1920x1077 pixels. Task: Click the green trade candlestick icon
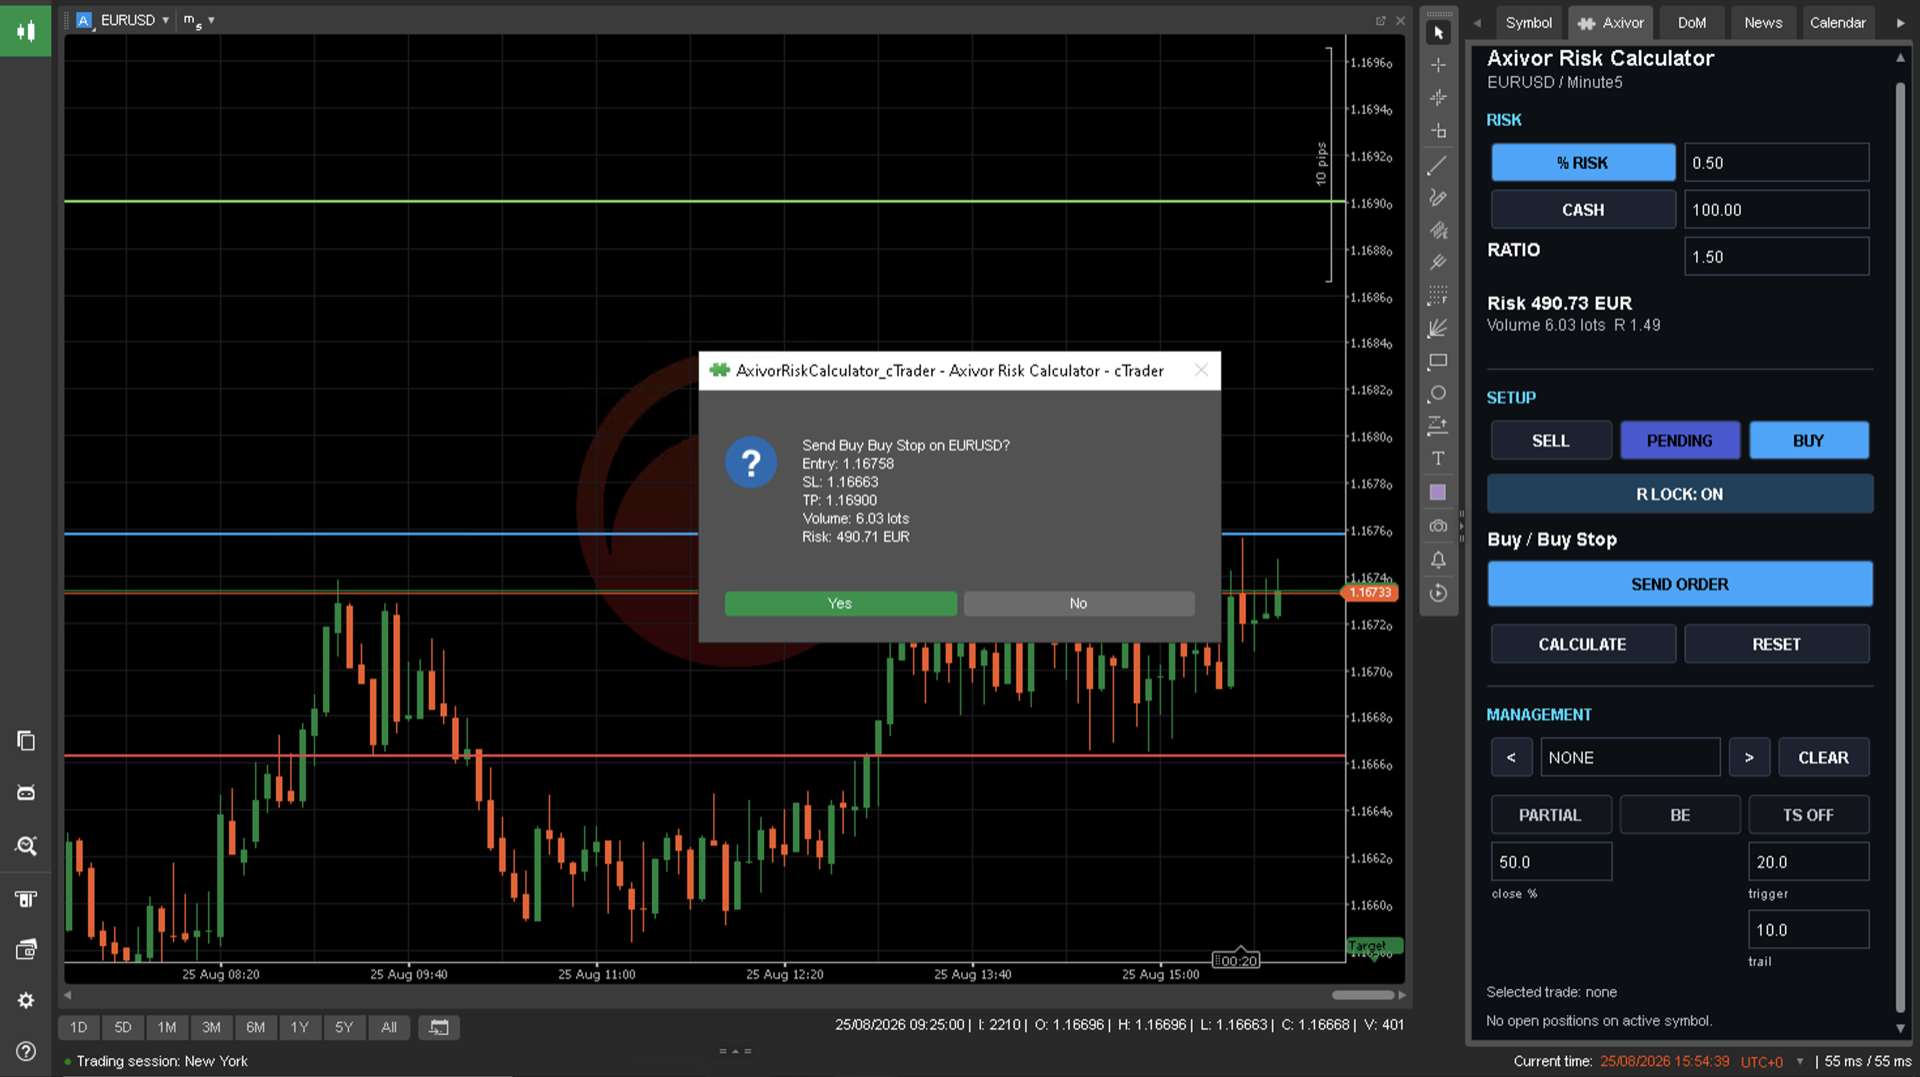[x=26, y=31]
